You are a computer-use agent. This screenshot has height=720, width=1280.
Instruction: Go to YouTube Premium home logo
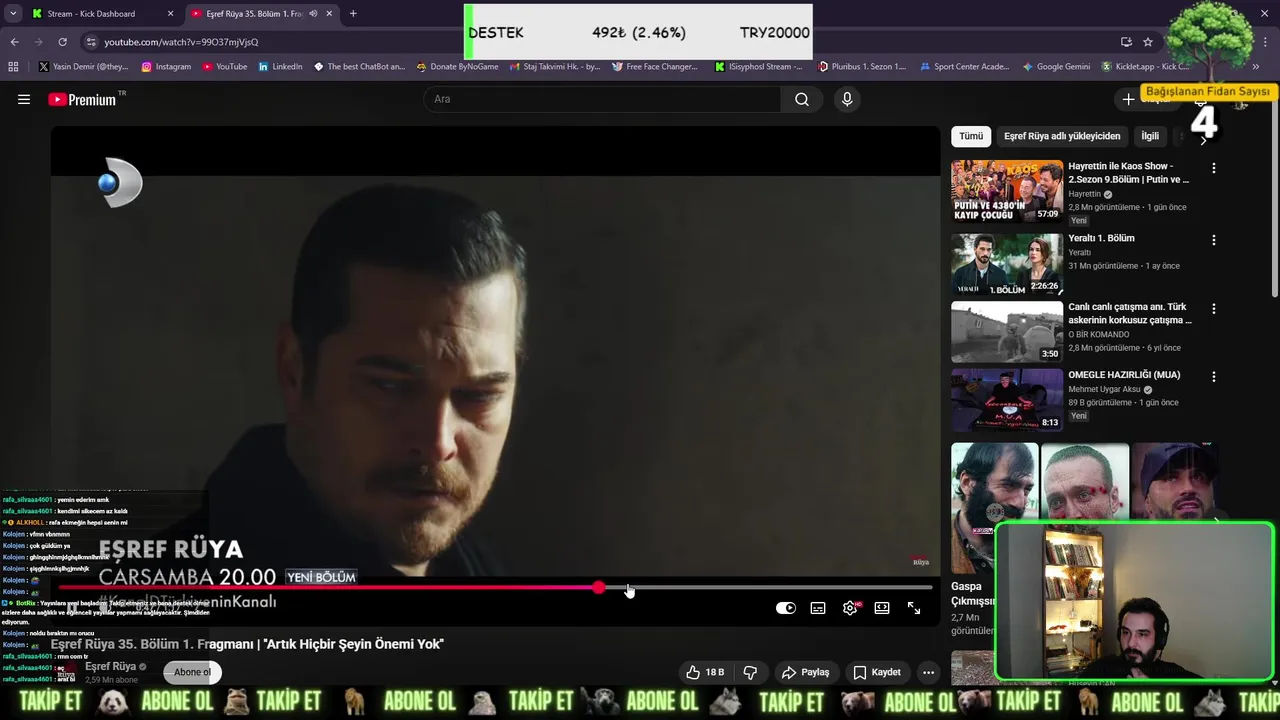(x=82, y=99)
